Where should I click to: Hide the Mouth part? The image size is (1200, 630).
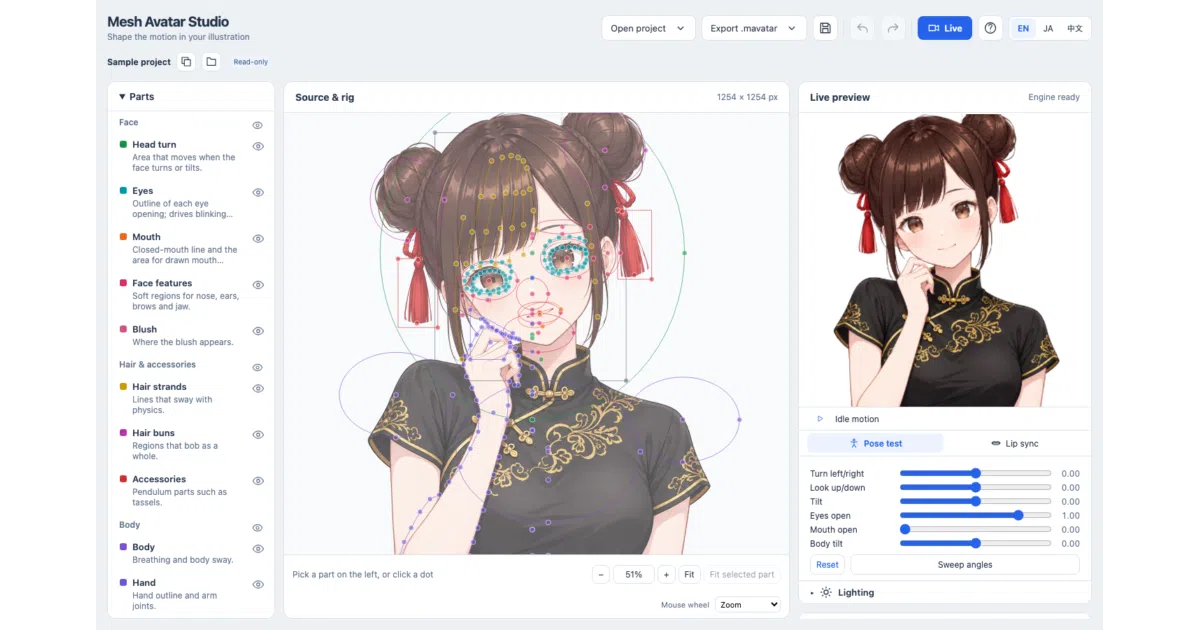(257, 239)
